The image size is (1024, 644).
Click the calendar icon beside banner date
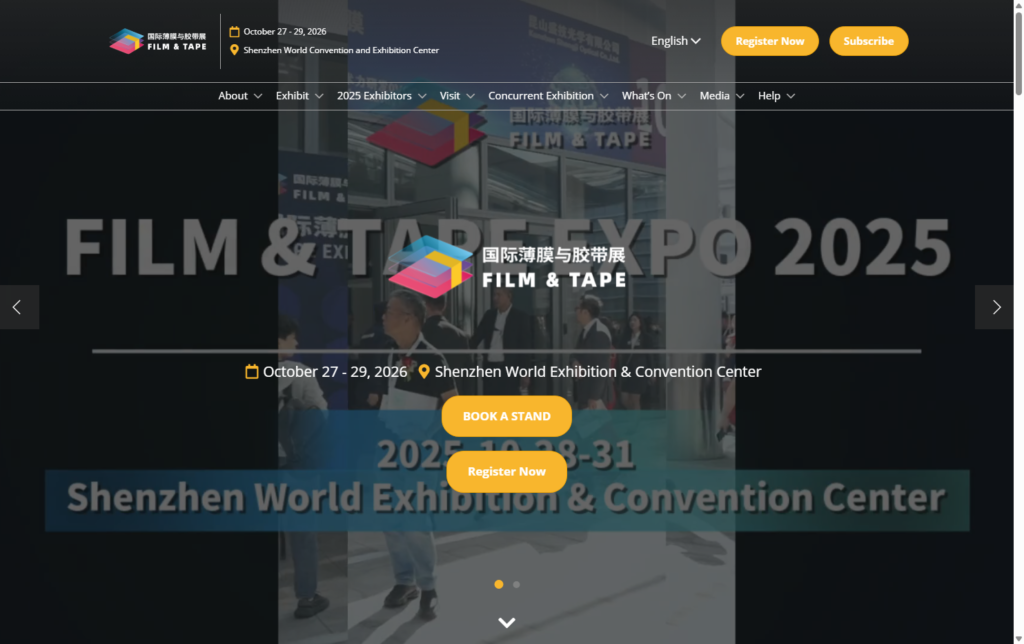point(252,372)
